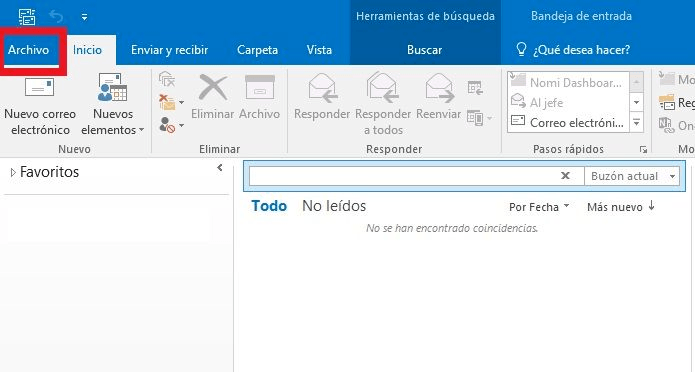Click the undo arrow in the title bar

tap(56, 17)
